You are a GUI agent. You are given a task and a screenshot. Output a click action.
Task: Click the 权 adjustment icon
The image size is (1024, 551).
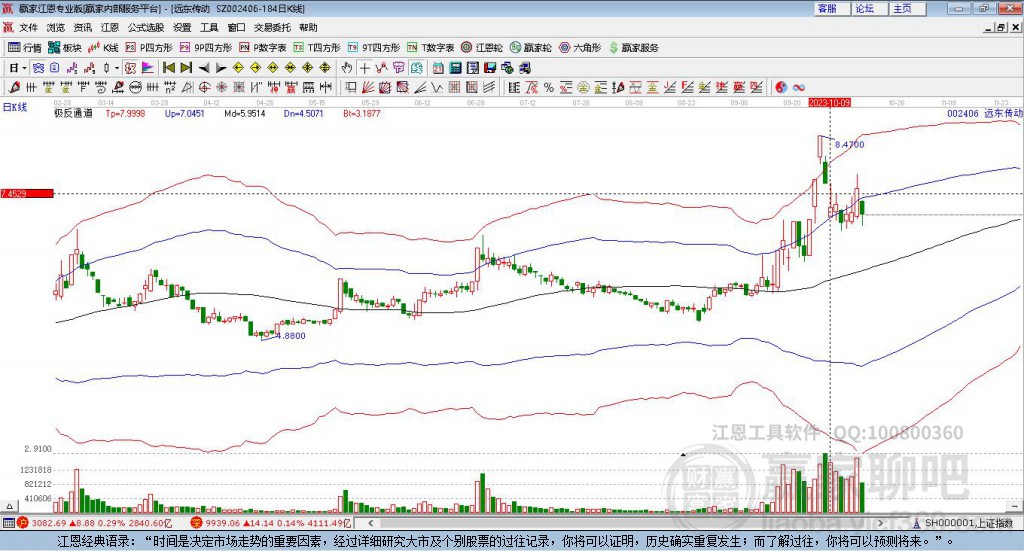click(x=131, y=68)
